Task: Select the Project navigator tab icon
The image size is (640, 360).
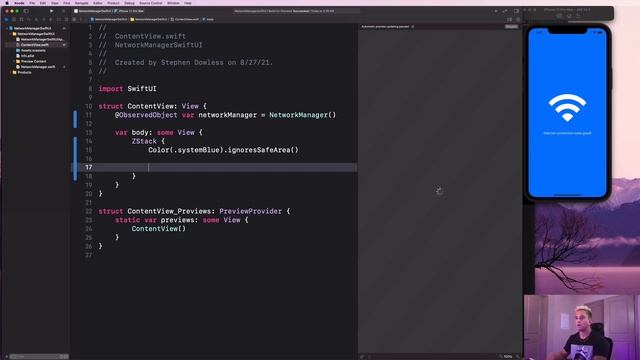Action: [x=6, y=19]
